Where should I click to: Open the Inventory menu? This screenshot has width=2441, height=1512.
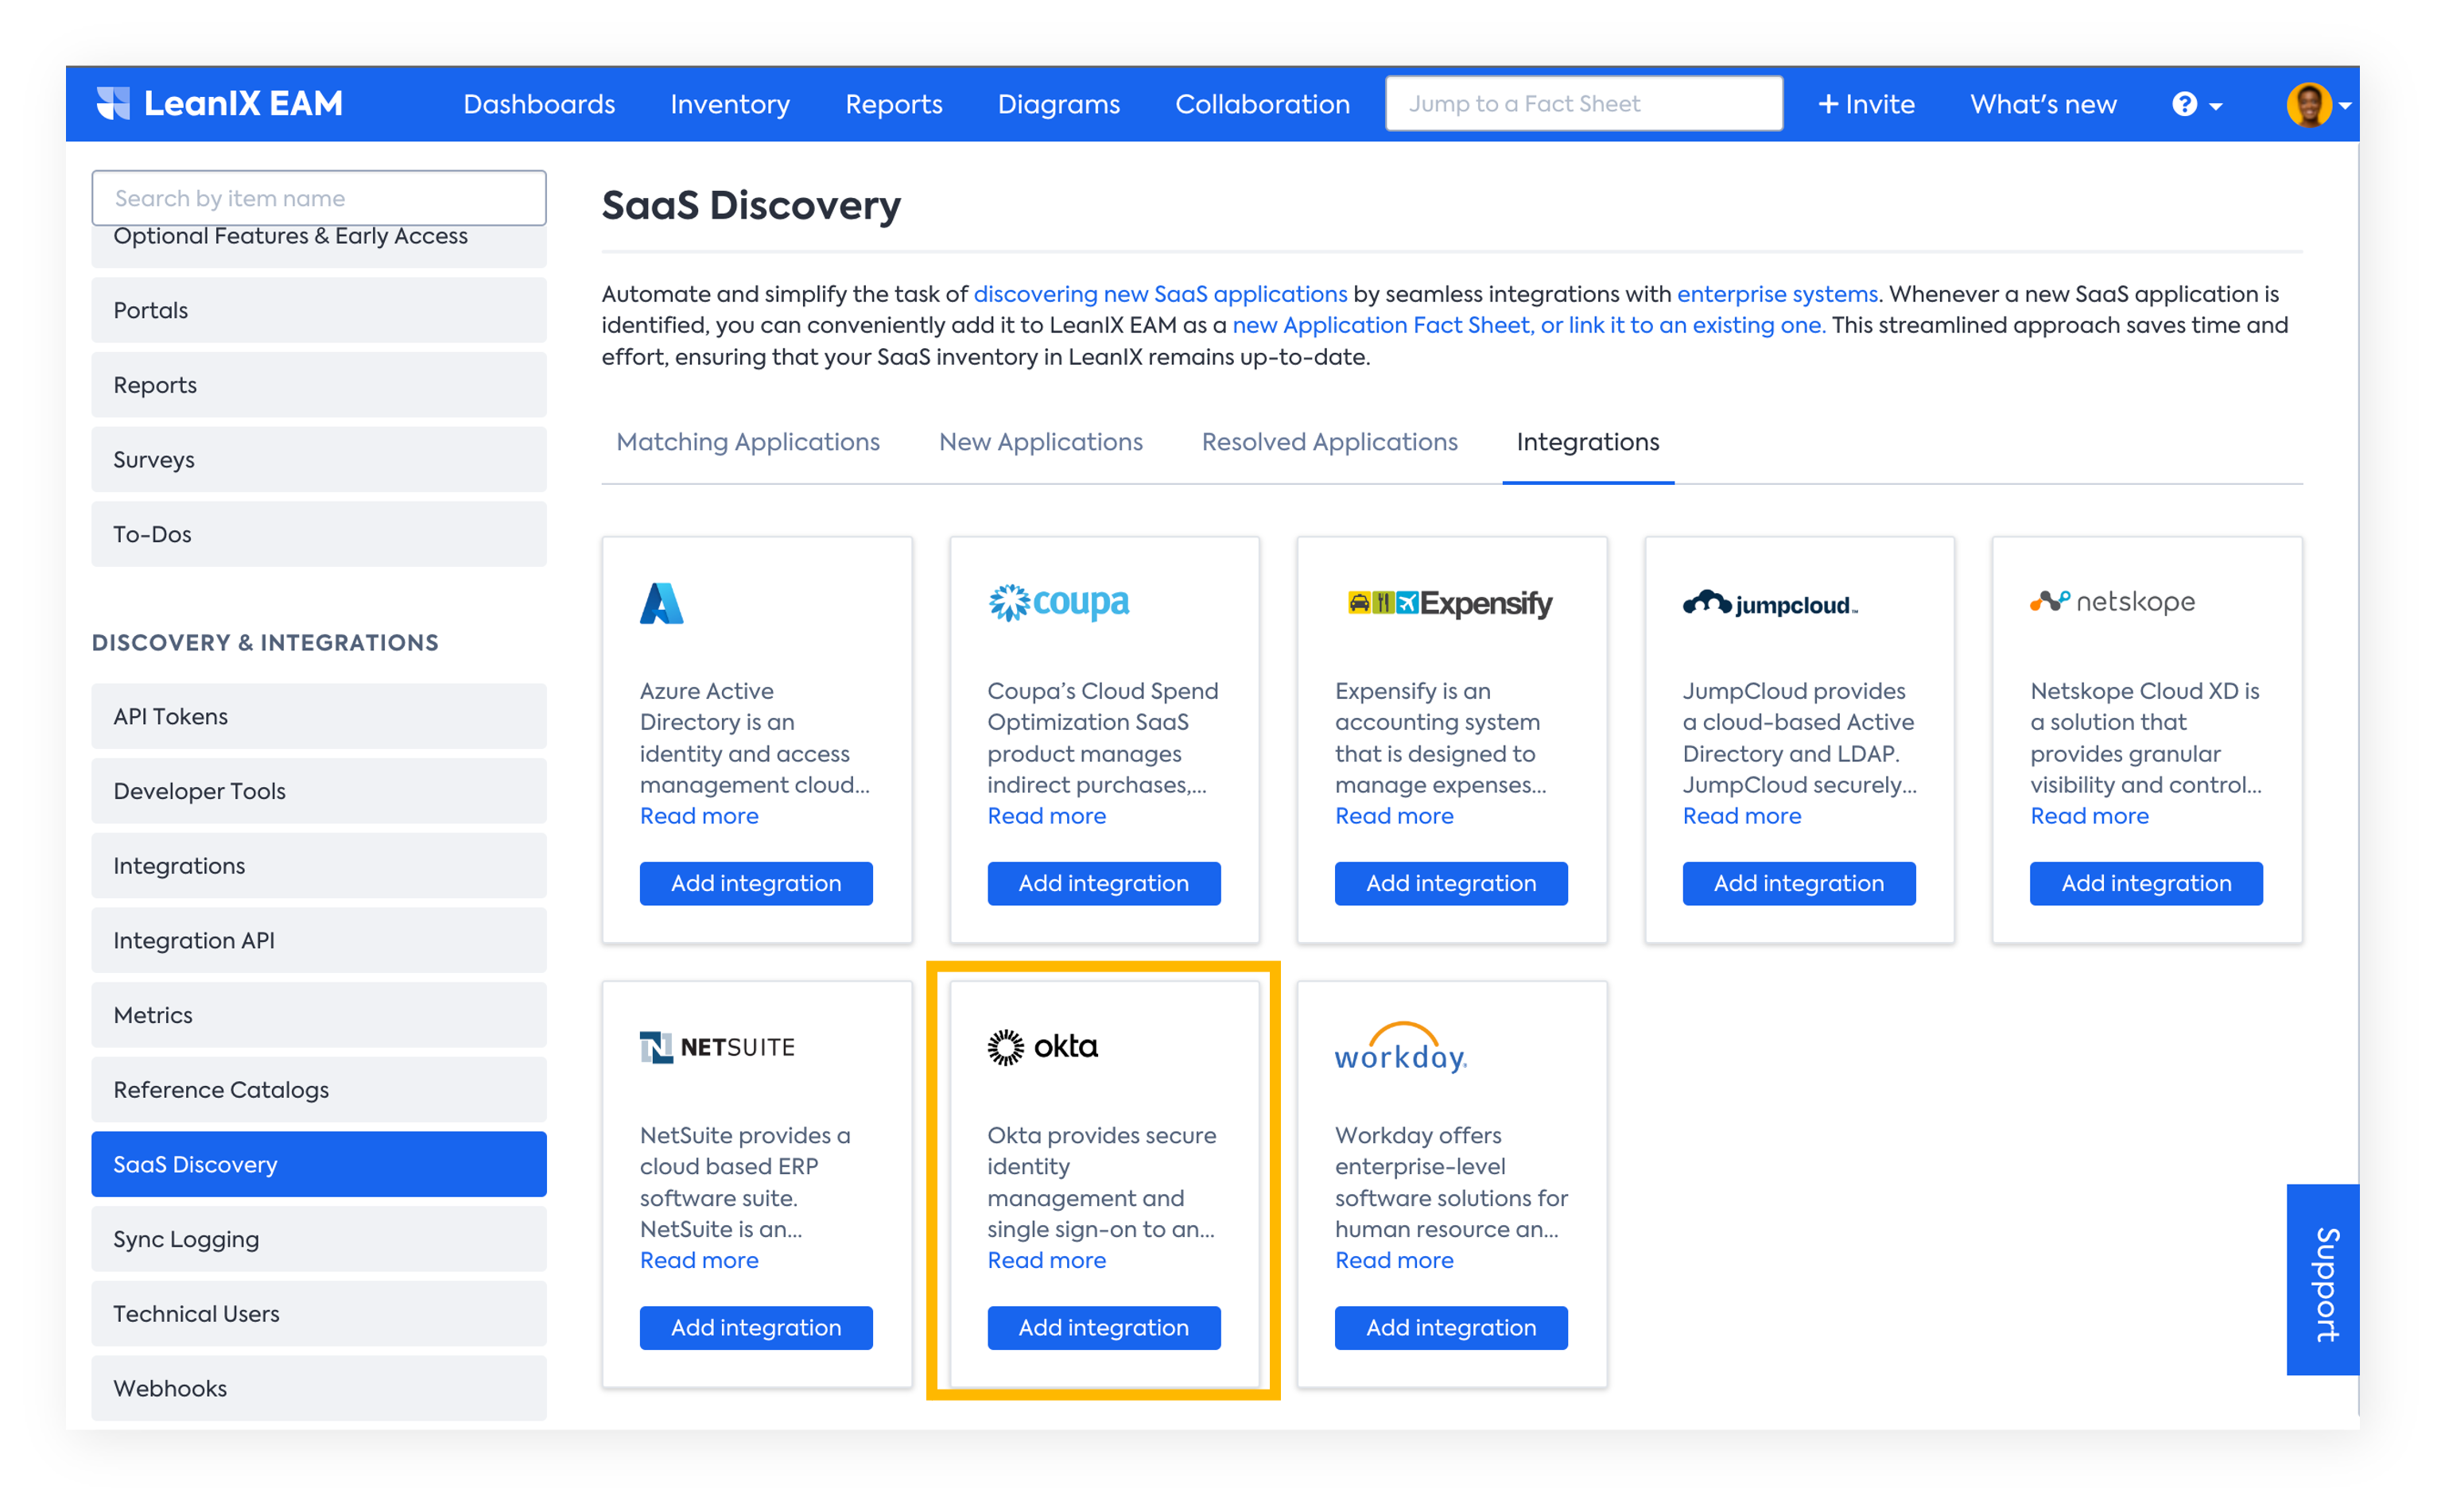point(730,104)
